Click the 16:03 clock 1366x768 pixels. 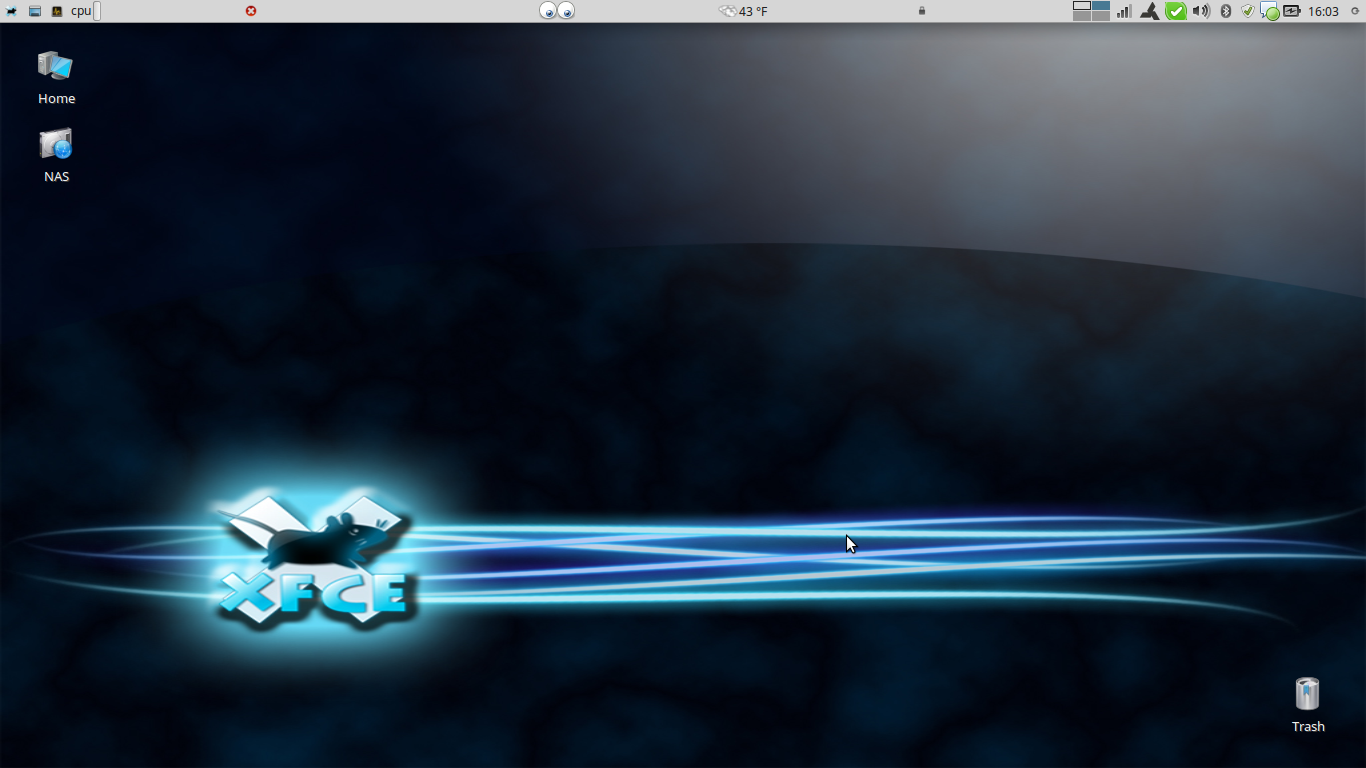pos(1323,11)
